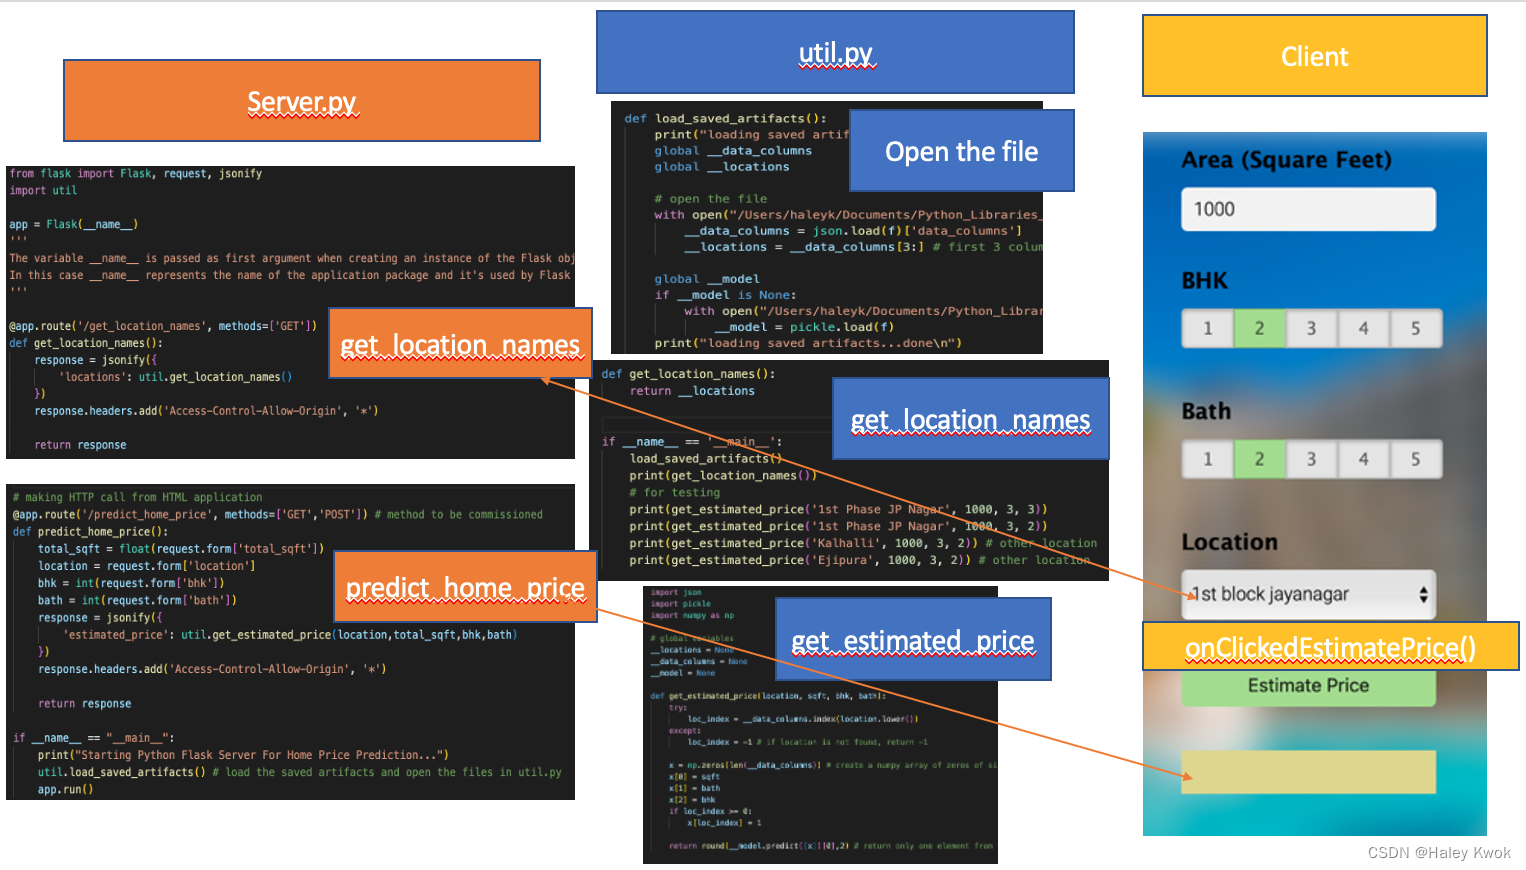The height and width of the screenshot is (870, 1526).
Task: Click the @app.route('/get_location_names') decorator line
Action: pyautogui.click(x=163, y=326)
